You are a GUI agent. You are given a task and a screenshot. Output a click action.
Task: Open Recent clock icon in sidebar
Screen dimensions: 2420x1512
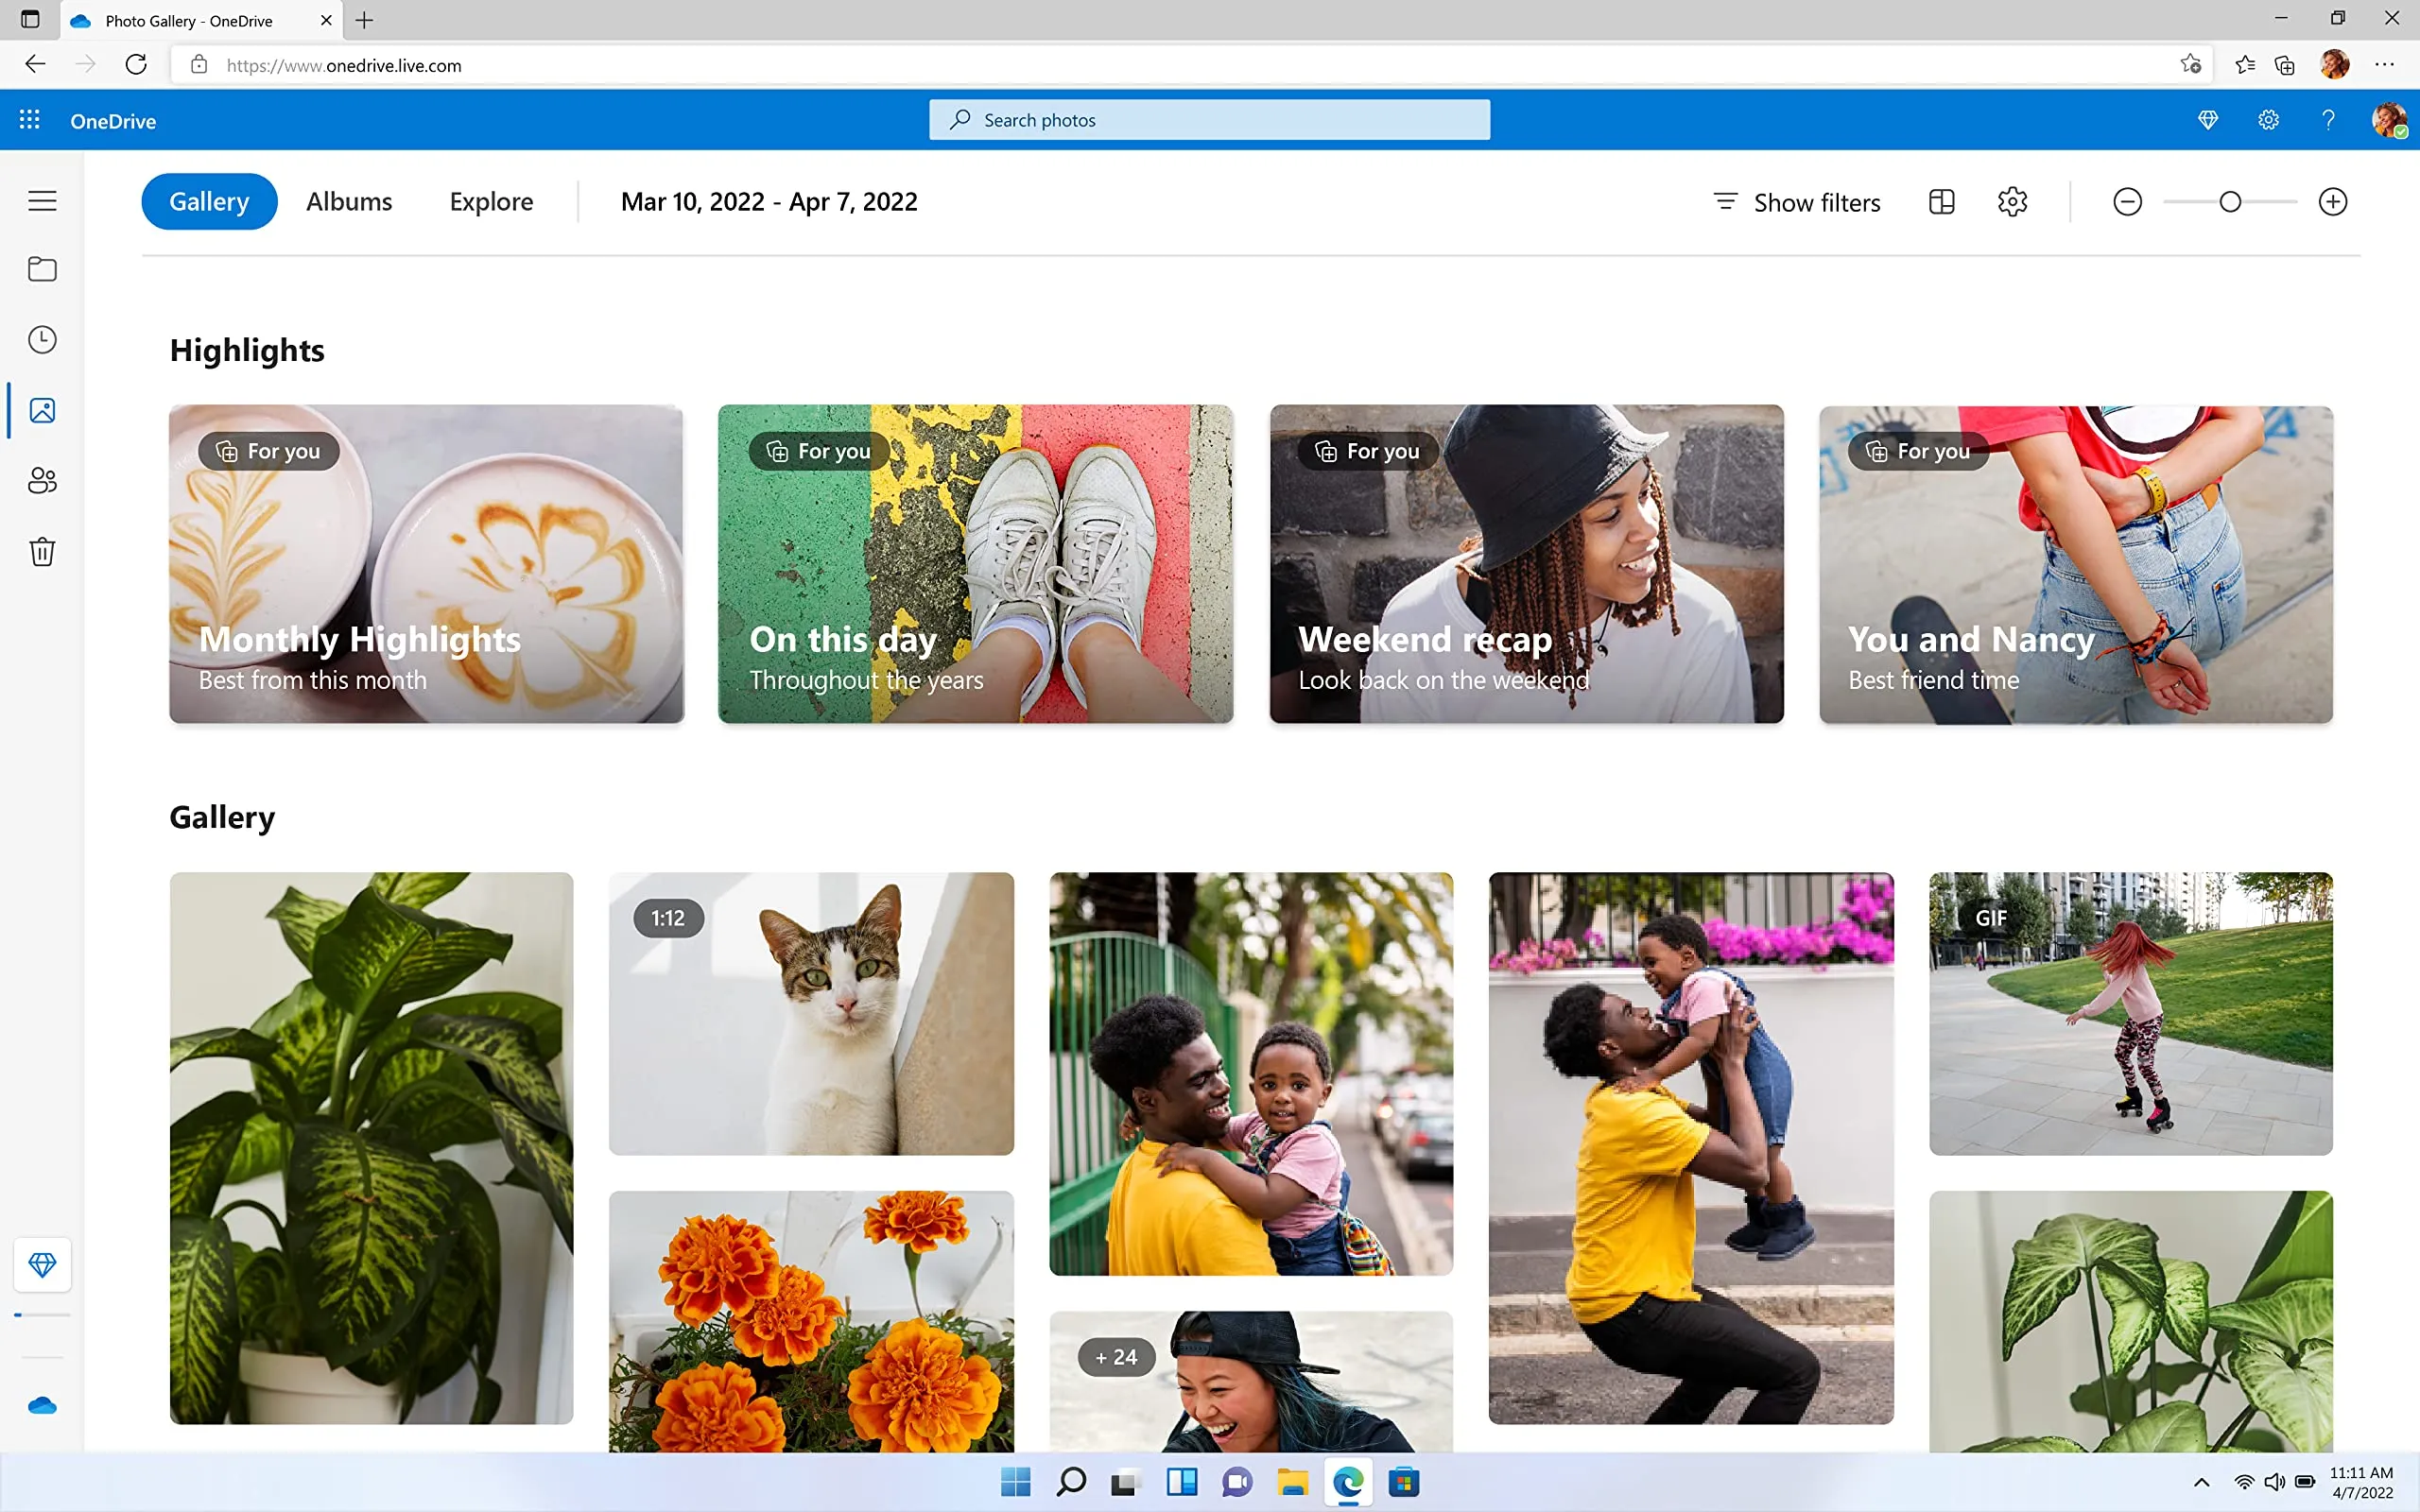point(42,340)
